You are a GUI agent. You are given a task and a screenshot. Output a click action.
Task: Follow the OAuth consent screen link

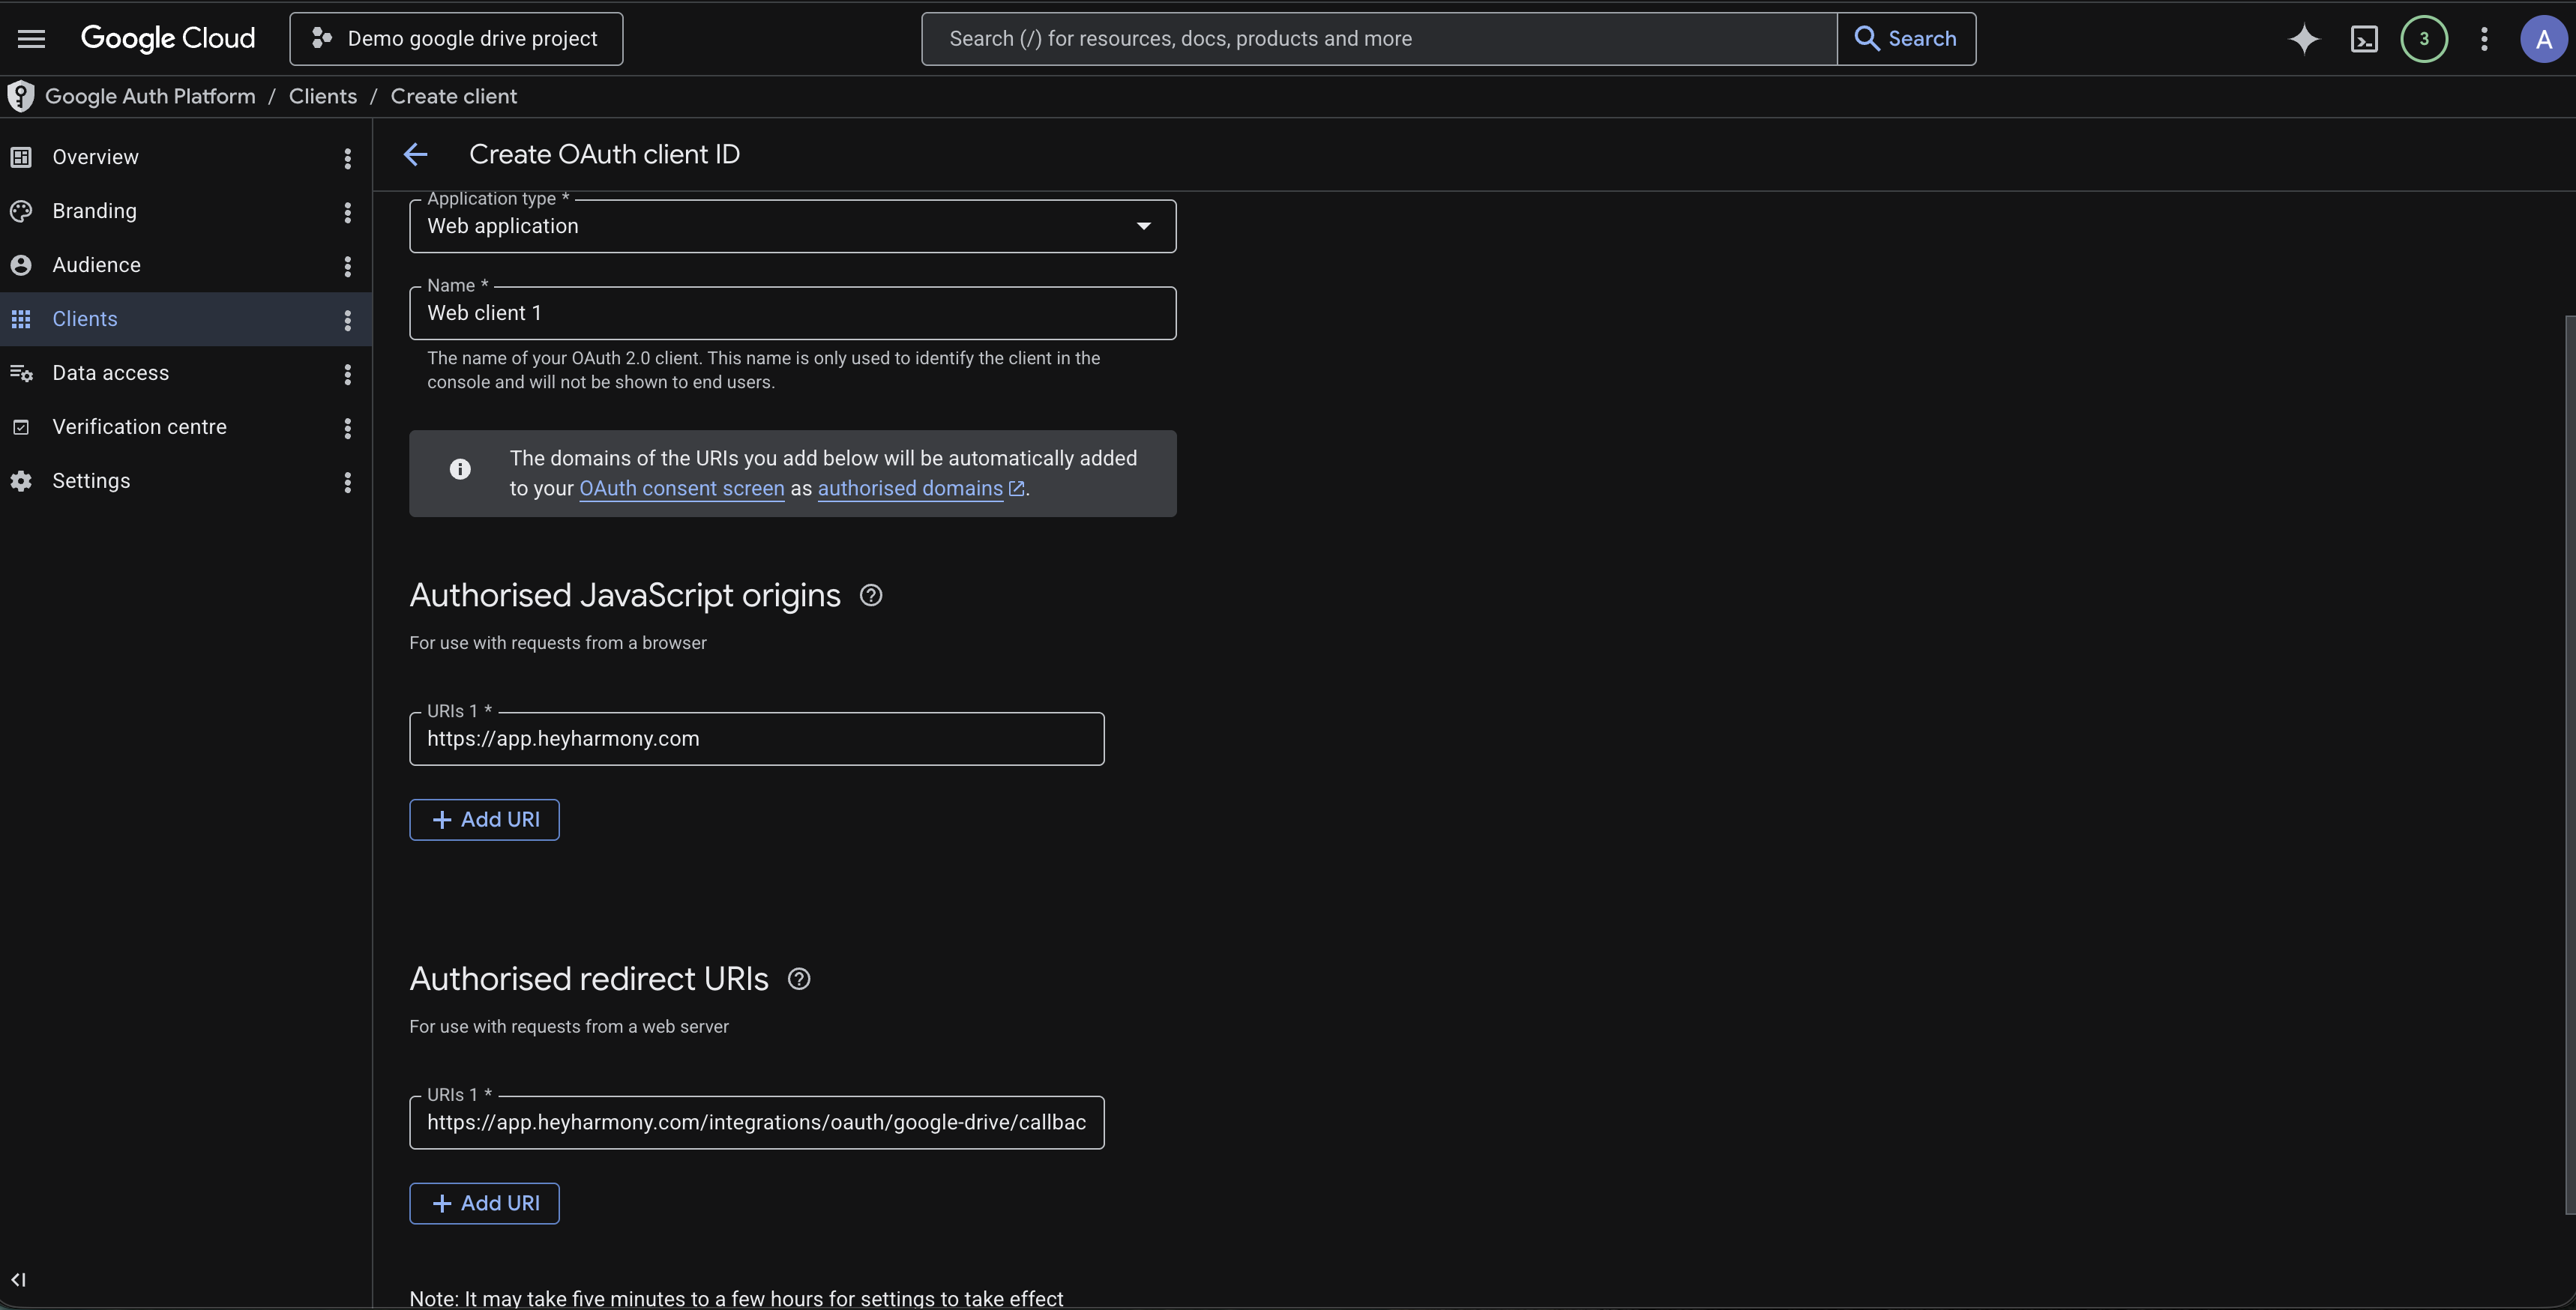tap(682, 488)
